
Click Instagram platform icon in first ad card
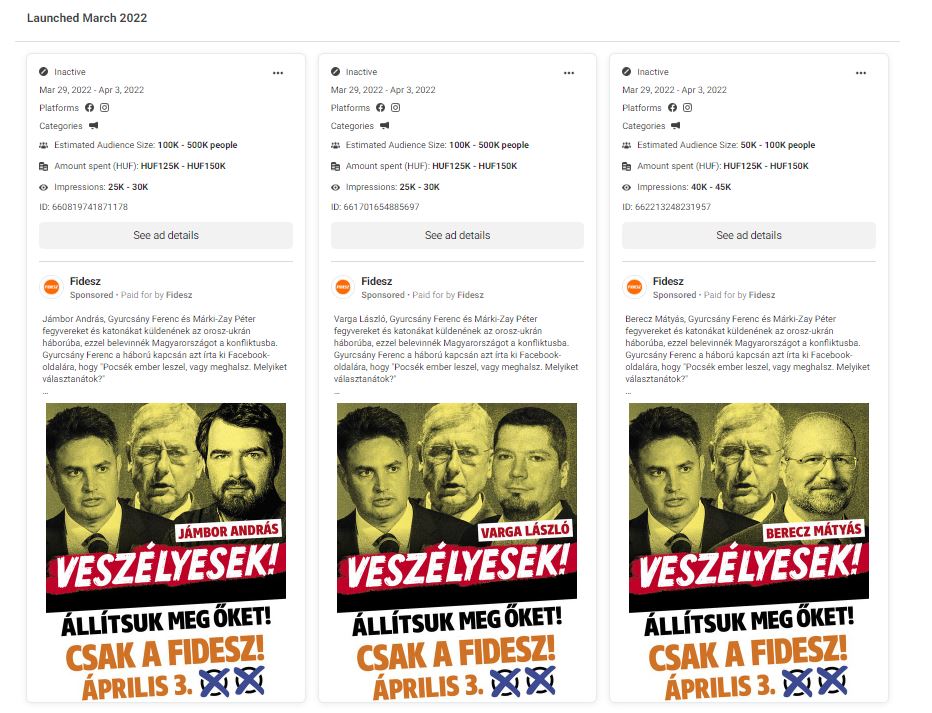click(x=105, y=108)
